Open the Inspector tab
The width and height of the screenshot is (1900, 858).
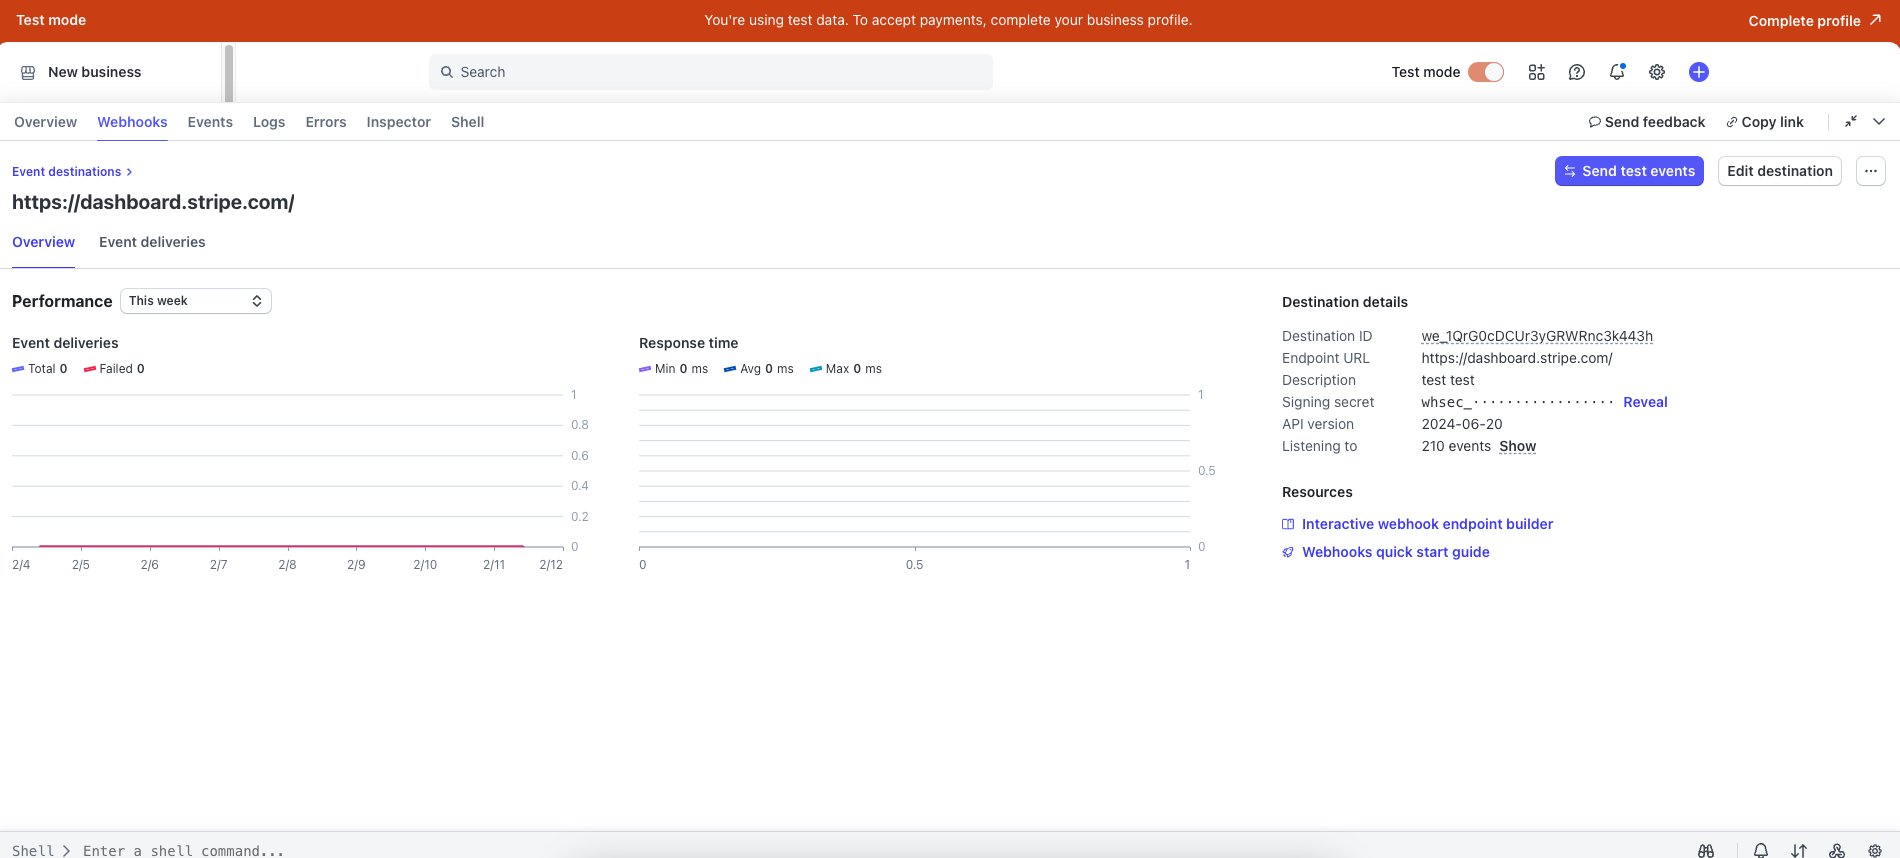[x=398, y=122]
